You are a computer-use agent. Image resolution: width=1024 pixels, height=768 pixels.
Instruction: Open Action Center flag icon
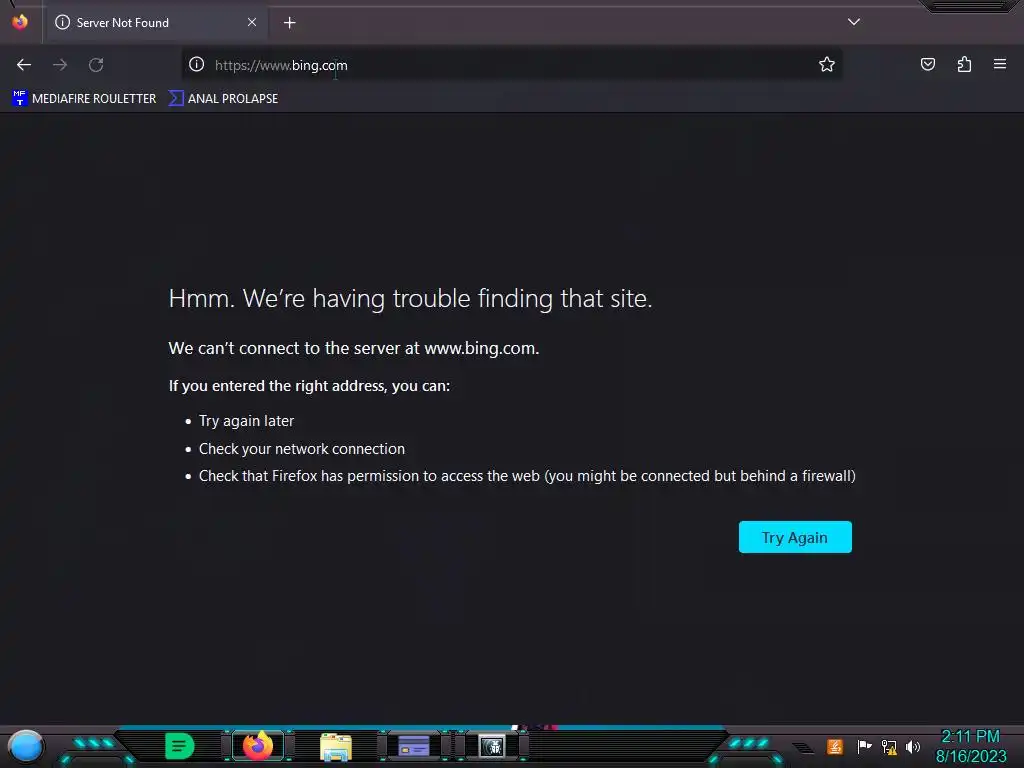tap(864, 746)
